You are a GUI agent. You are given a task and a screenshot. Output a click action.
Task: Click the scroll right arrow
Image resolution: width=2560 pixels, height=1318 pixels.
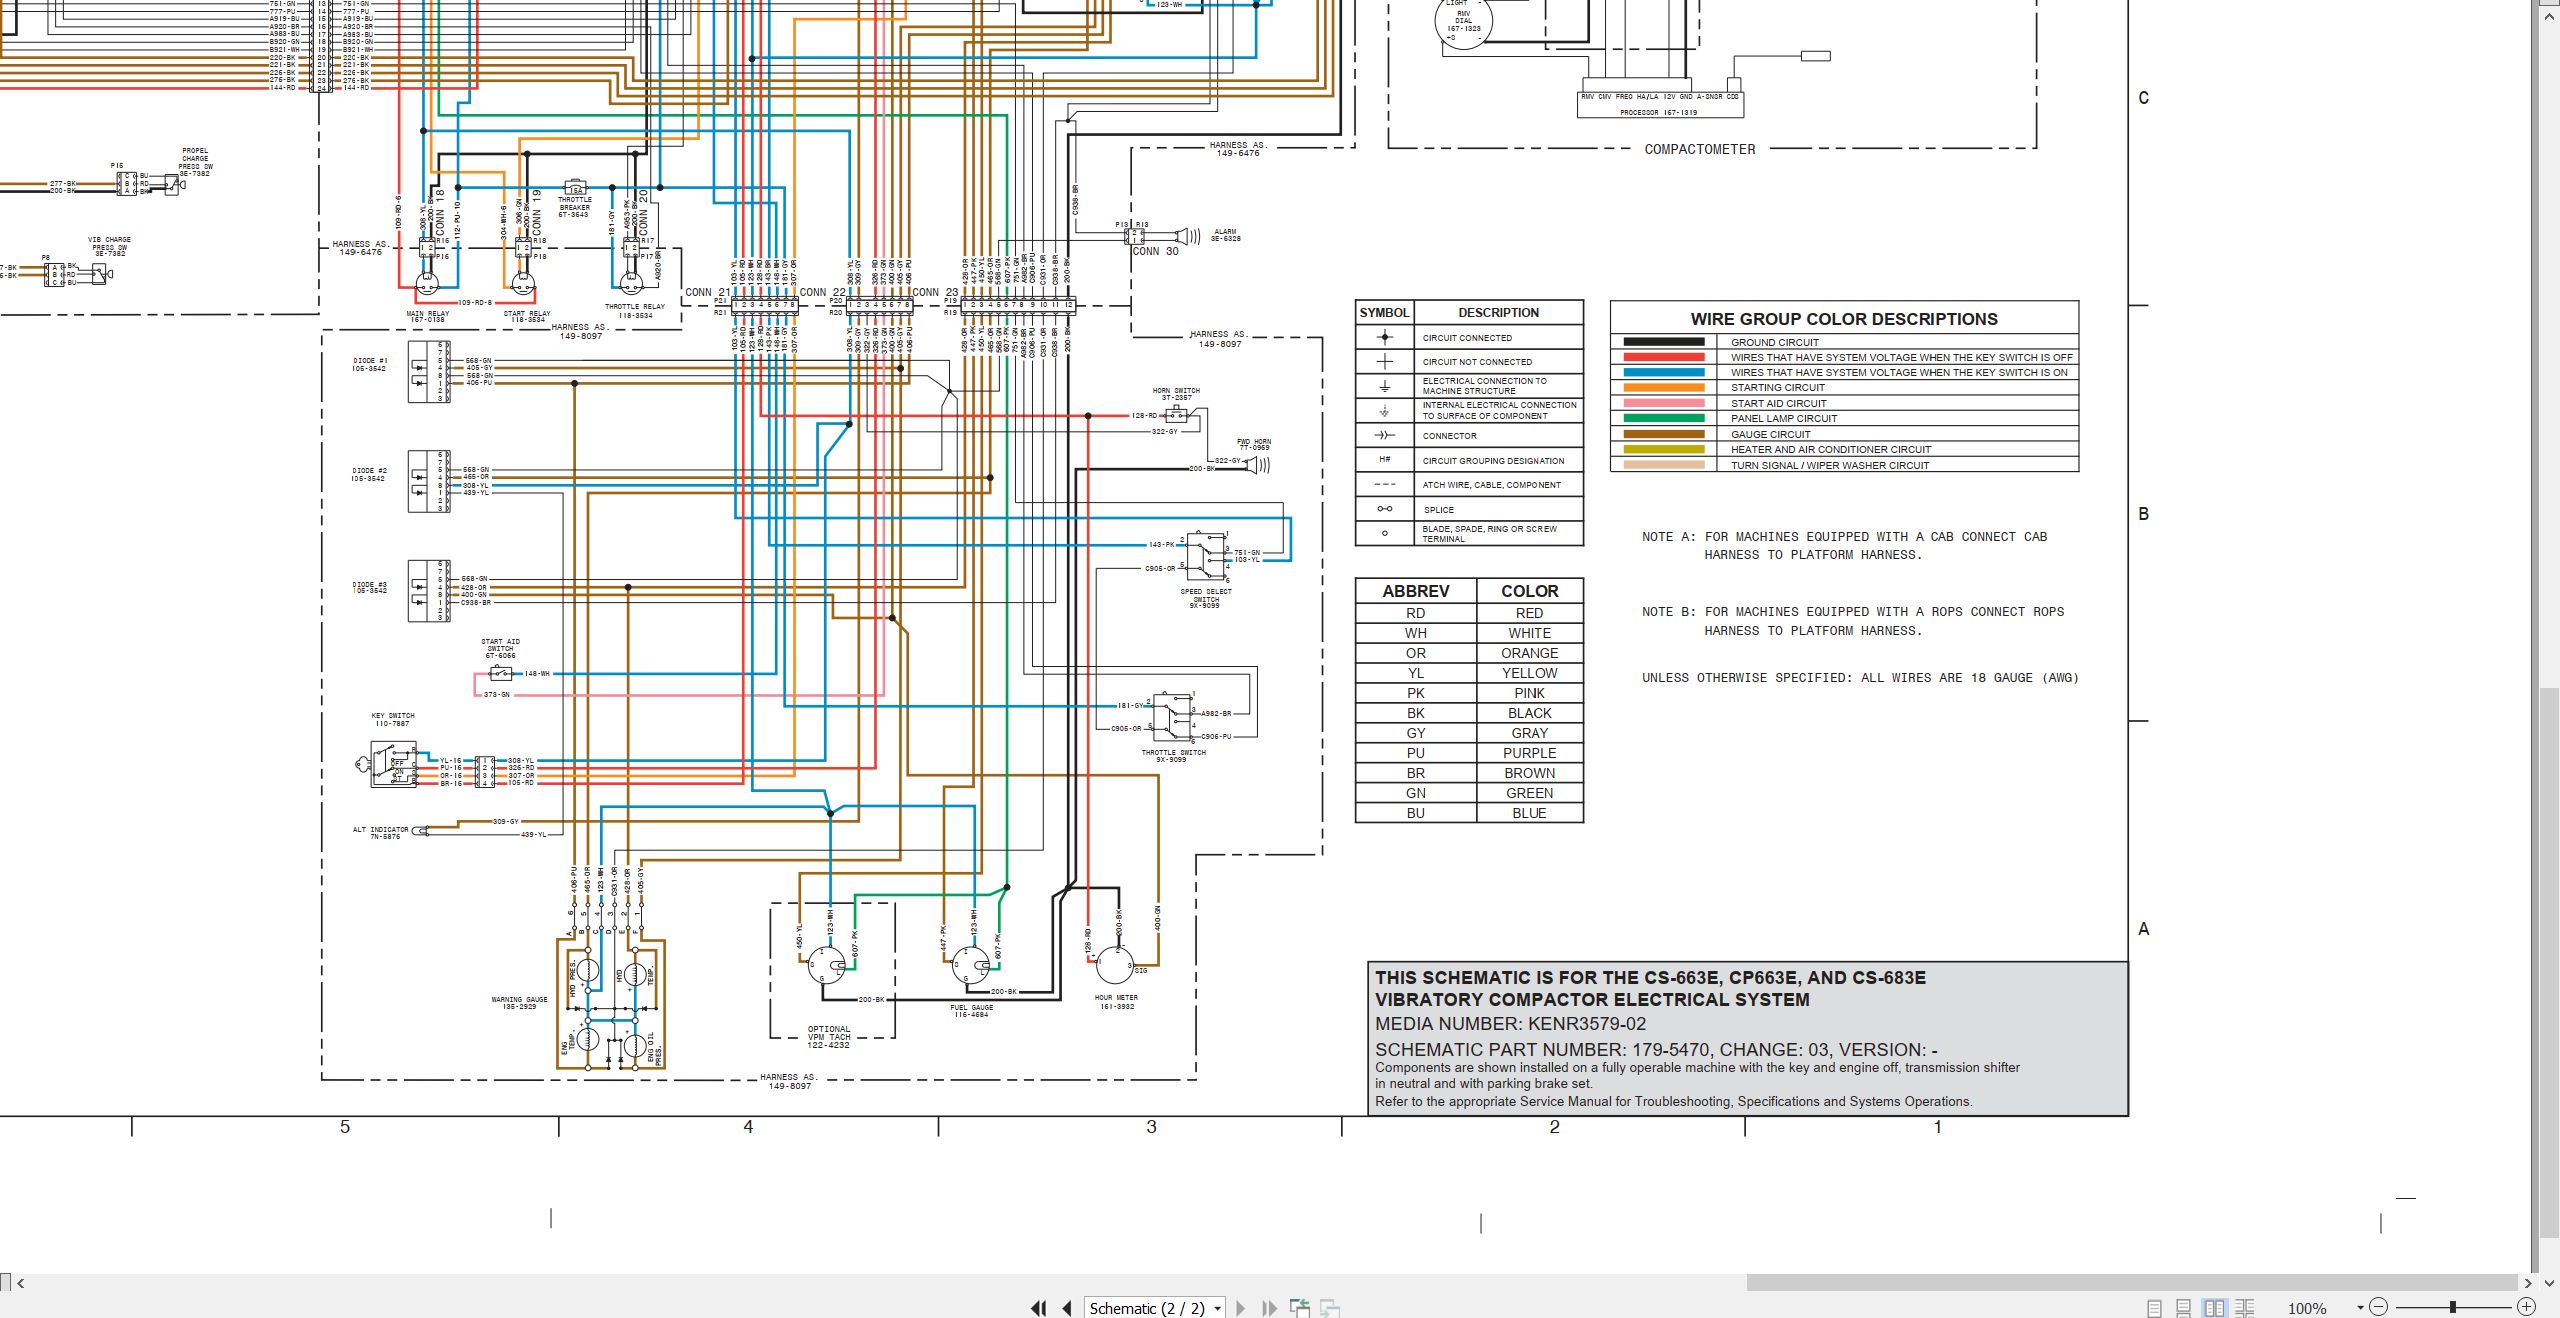click(x=2528, y=1283)
